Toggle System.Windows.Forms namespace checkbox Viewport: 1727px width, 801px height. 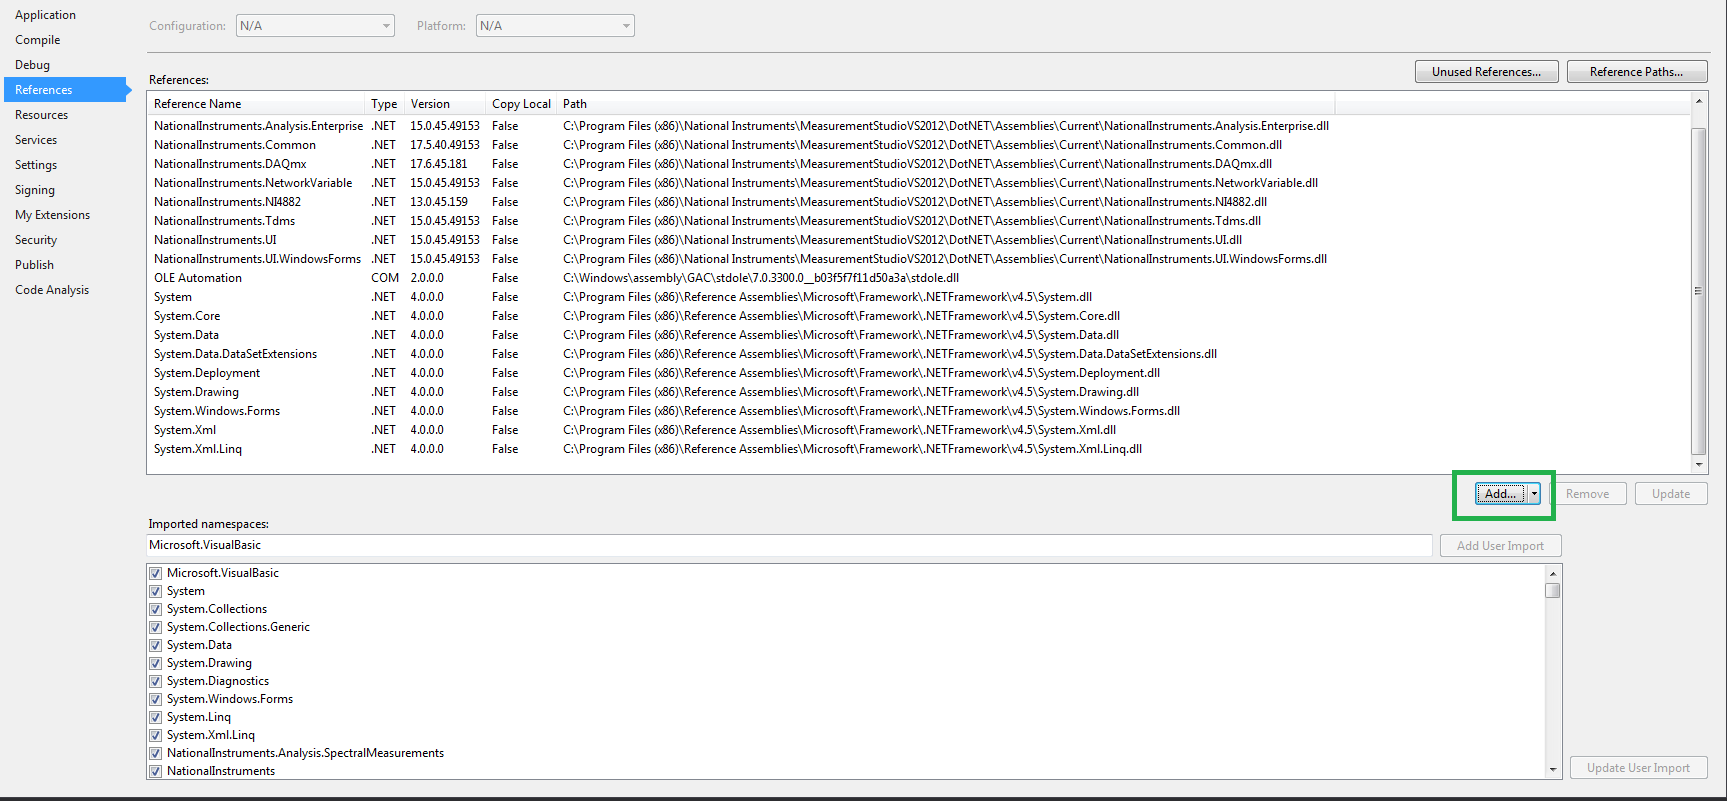(155, 700)
